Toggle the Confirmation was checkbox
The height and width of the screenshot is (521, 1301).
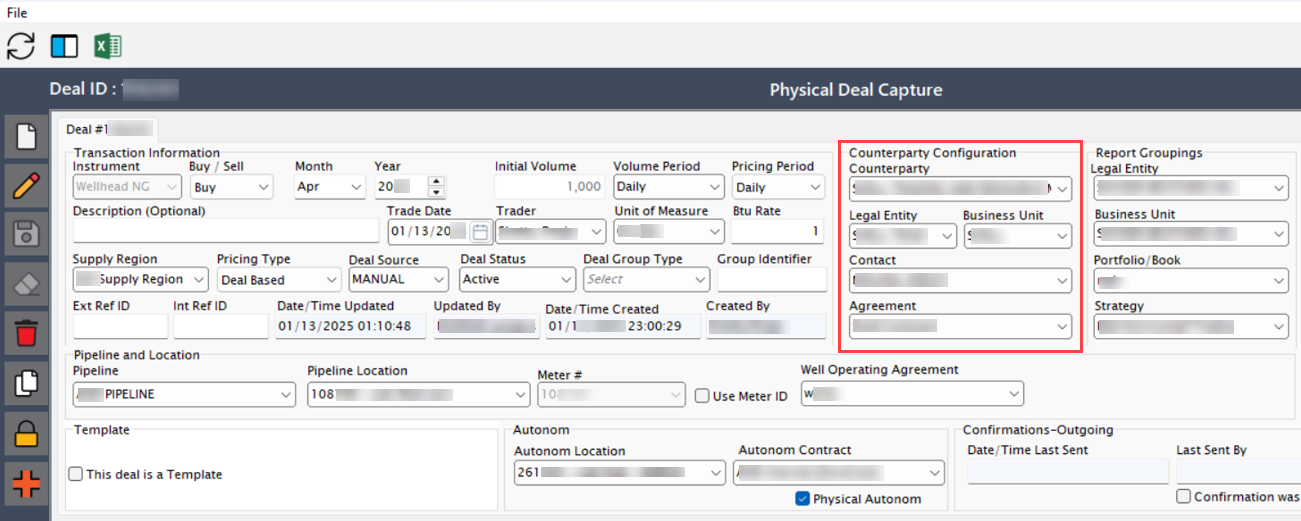coord(1184,496)
